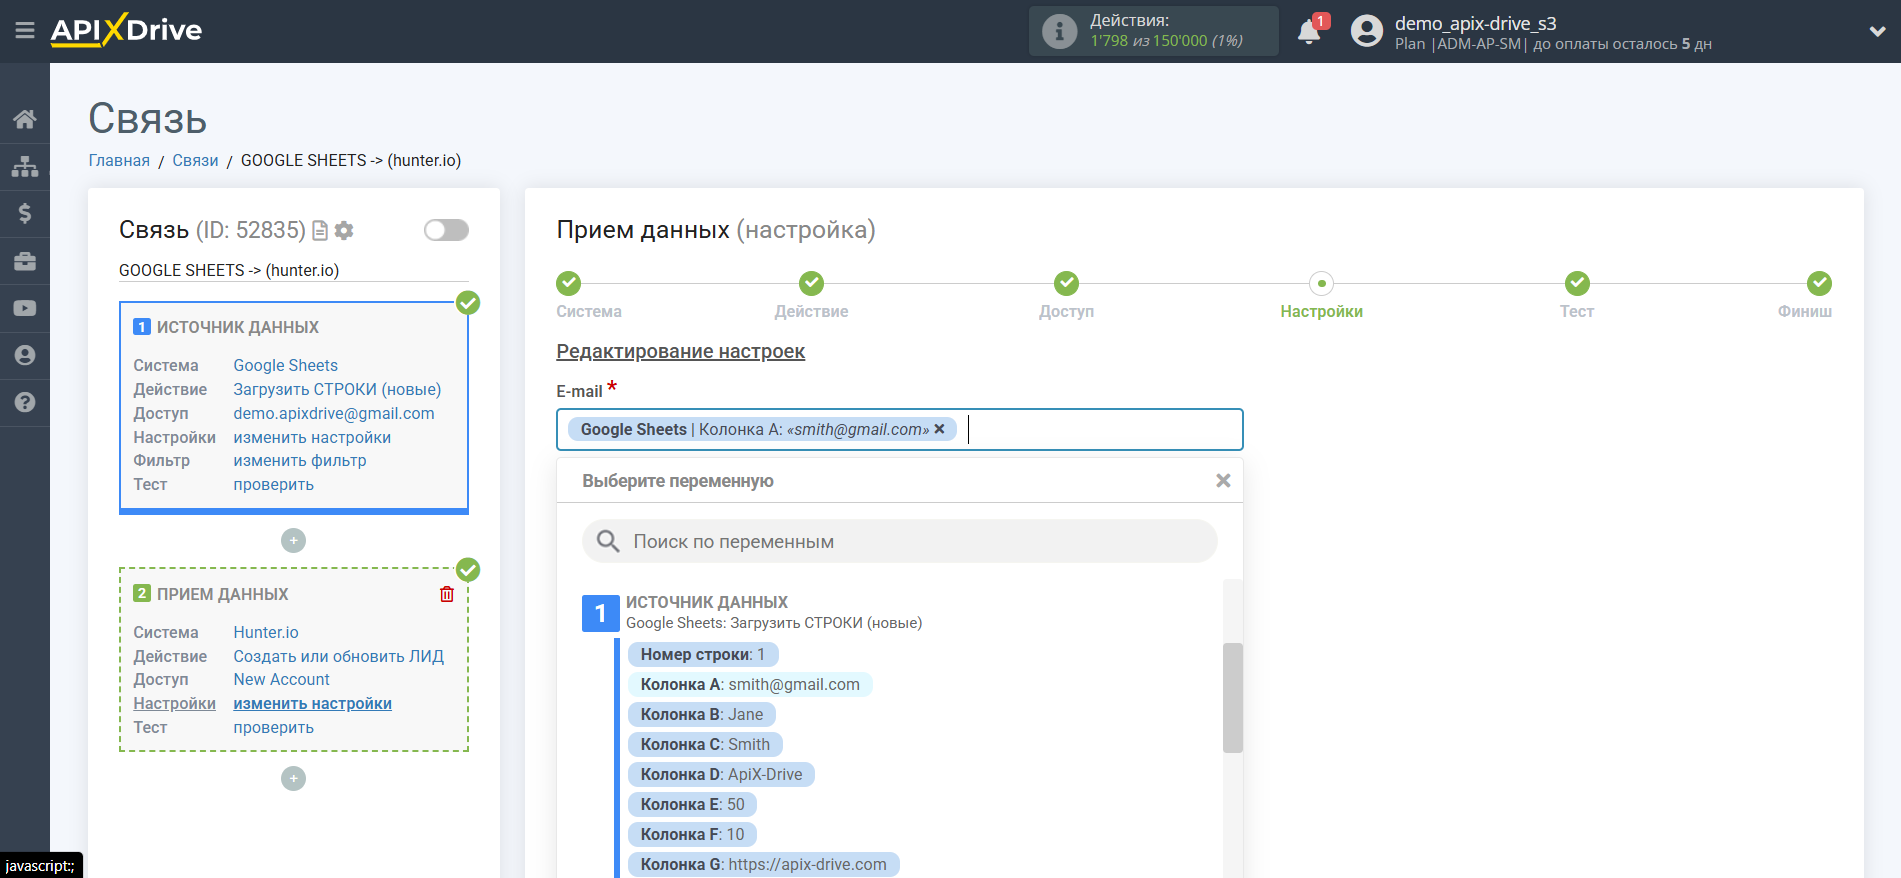The height and width of the screenshot is (878, 1901).
Task: Click the Редактирование настроек heading
Action: pyautogui.click(x=680, y=351)
